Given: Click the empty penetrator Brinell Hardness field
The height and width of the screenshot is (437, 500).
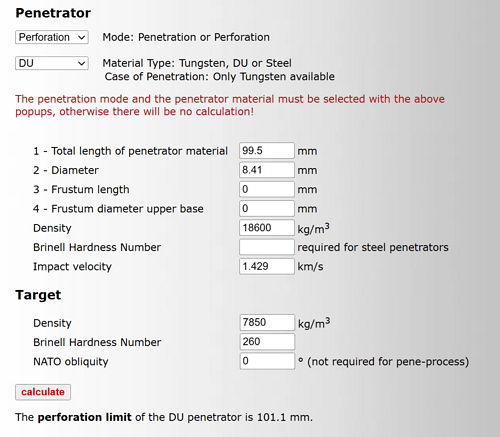Looking at the screenshot, I should pyautogui.click(x=267, y=247).
